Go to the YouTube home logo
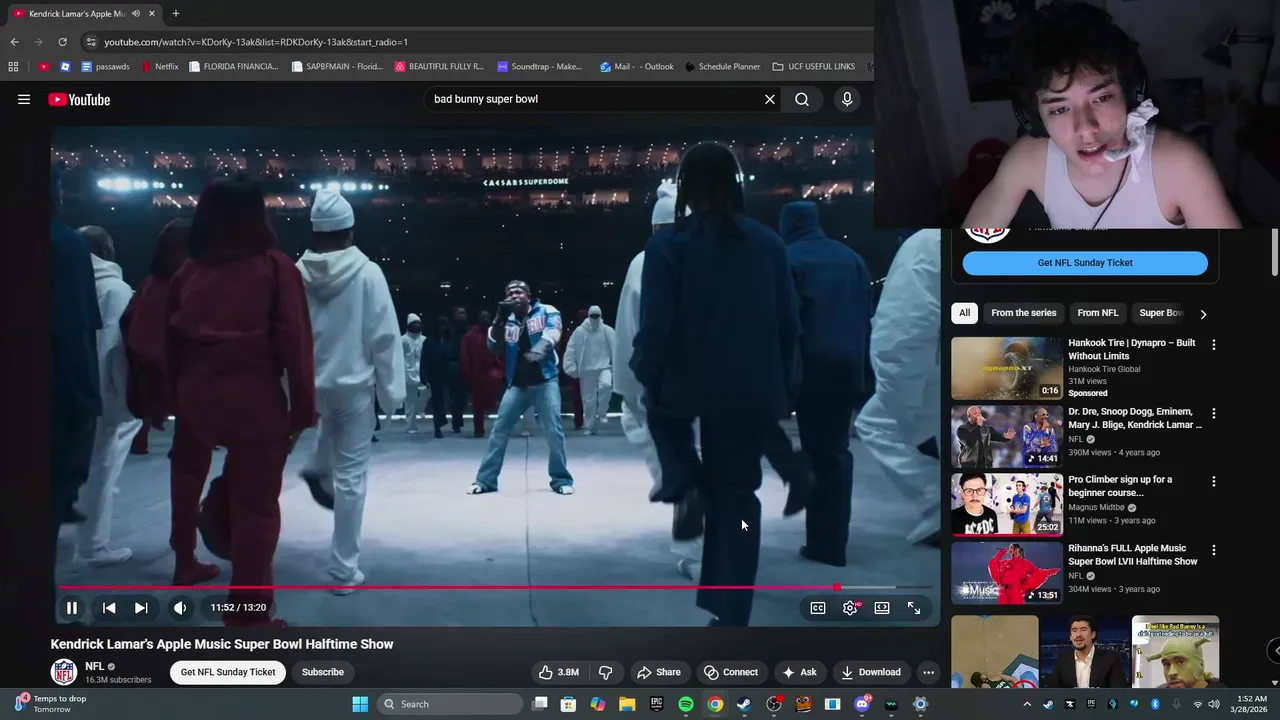Image resolution: width=1280 pixels, height=720 pixels. tap(79, 99)
